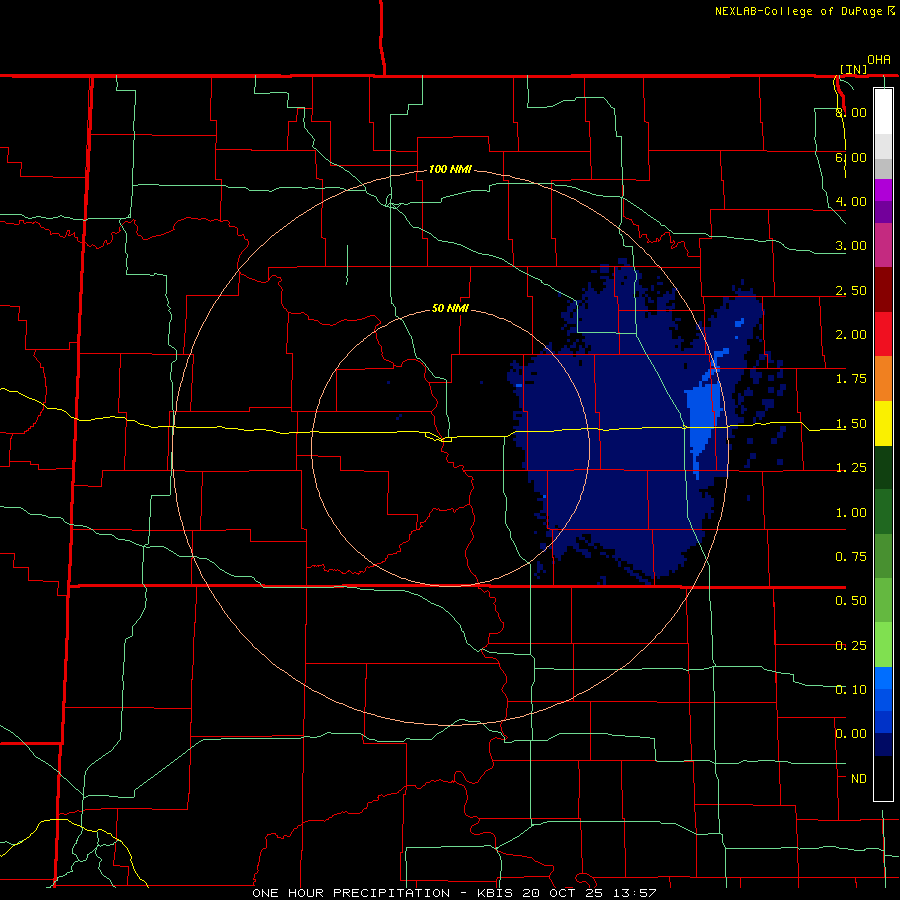Click the 0.25 legend value
Screen dimensions: 900x900
coord(851,646)
